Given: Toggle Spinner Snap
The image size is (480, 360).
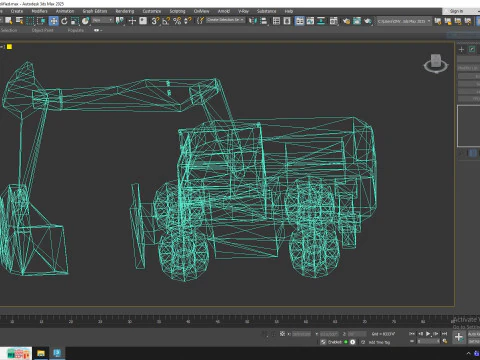Looking at the screenshot, I should point(188,21).
